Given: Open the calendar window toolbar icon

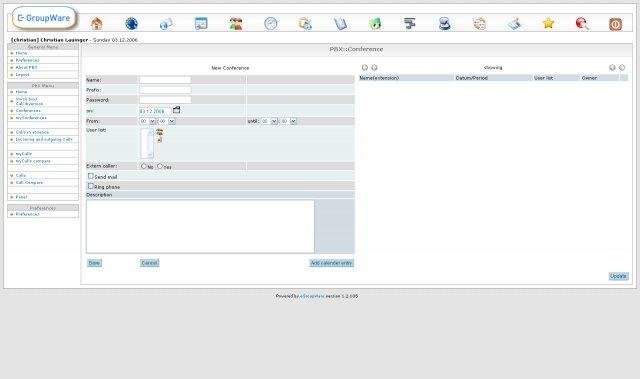Looking at the screenshot, I should tap(201, 24).
